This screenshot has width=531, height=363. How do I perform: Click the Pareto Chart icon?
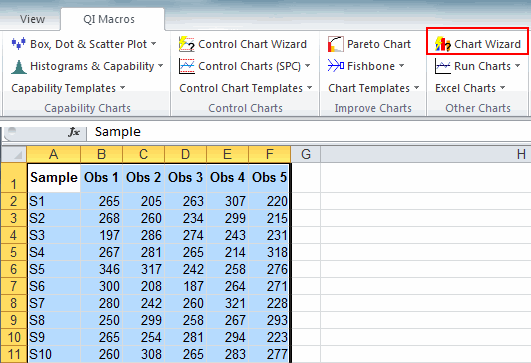(x=336, y=44)
